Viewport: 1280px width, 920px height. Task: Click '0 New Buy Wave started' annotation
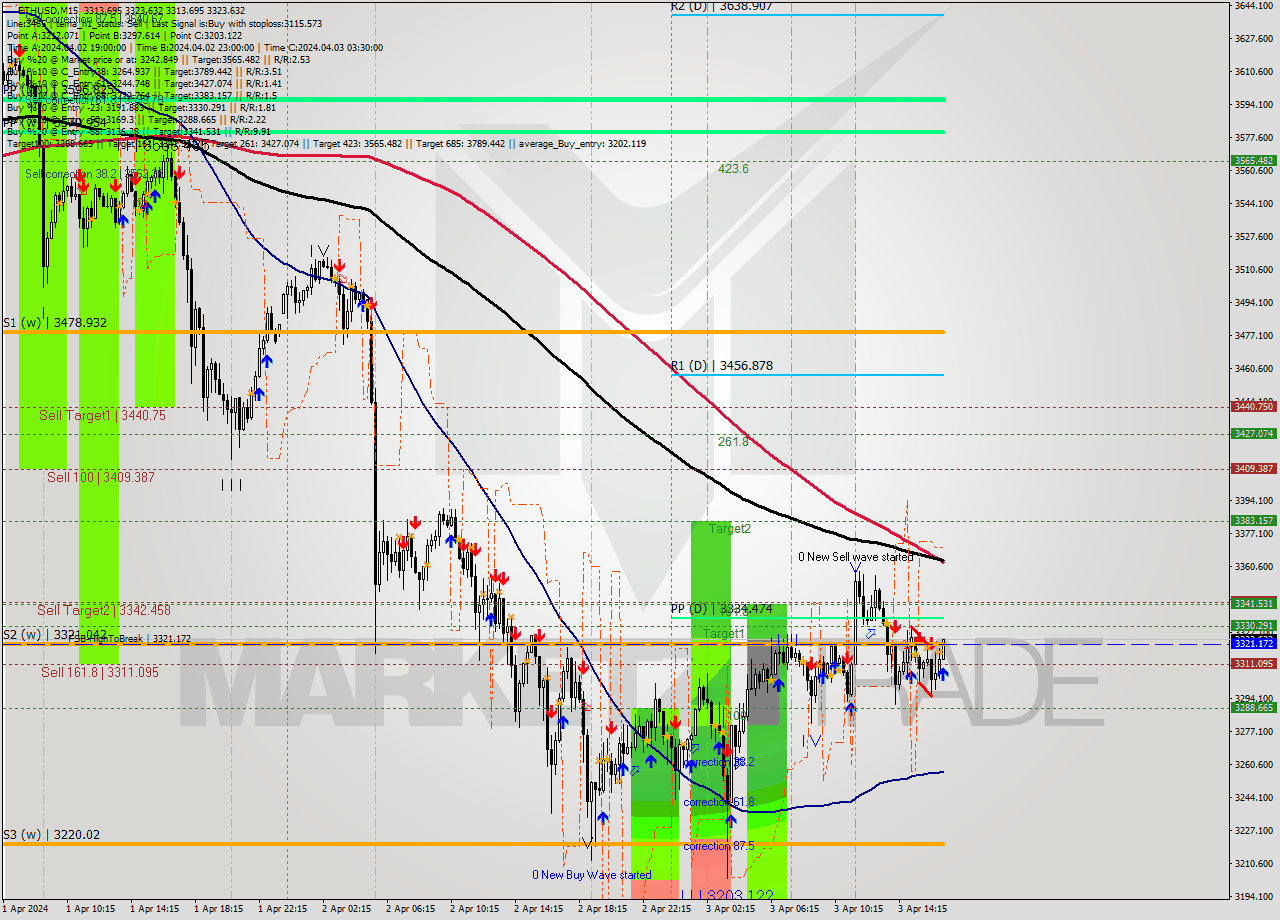coord(592,875)
